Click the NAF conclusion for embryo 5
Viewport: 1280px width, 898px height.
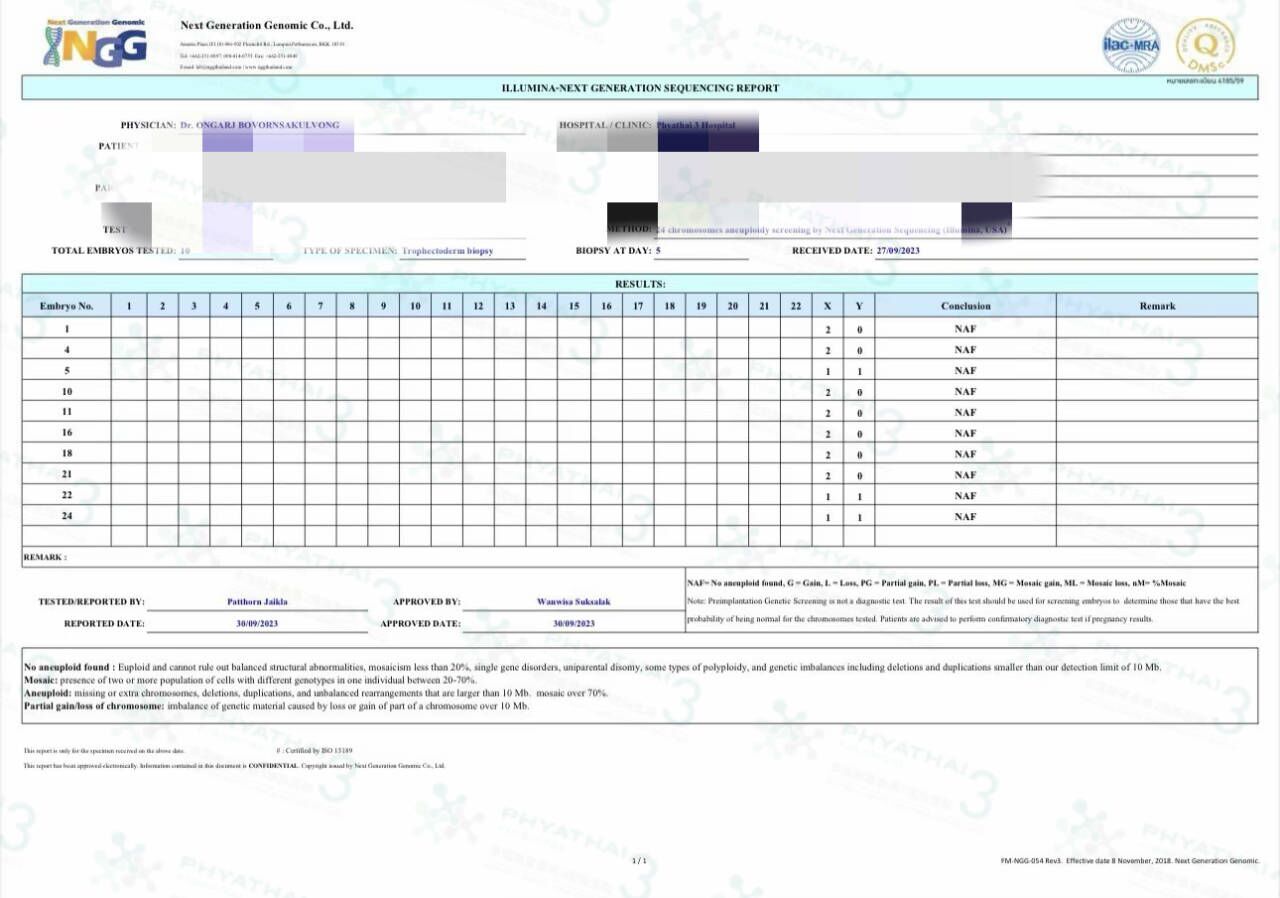(x=965, y=371)
